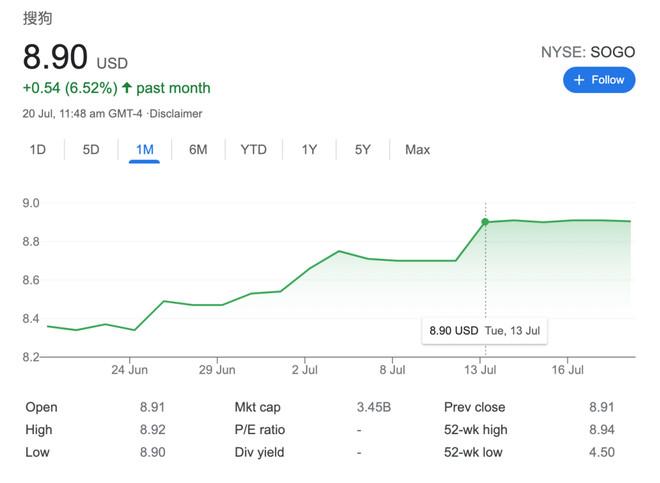Open the Disclaimer link

click(x=176, y=114)
